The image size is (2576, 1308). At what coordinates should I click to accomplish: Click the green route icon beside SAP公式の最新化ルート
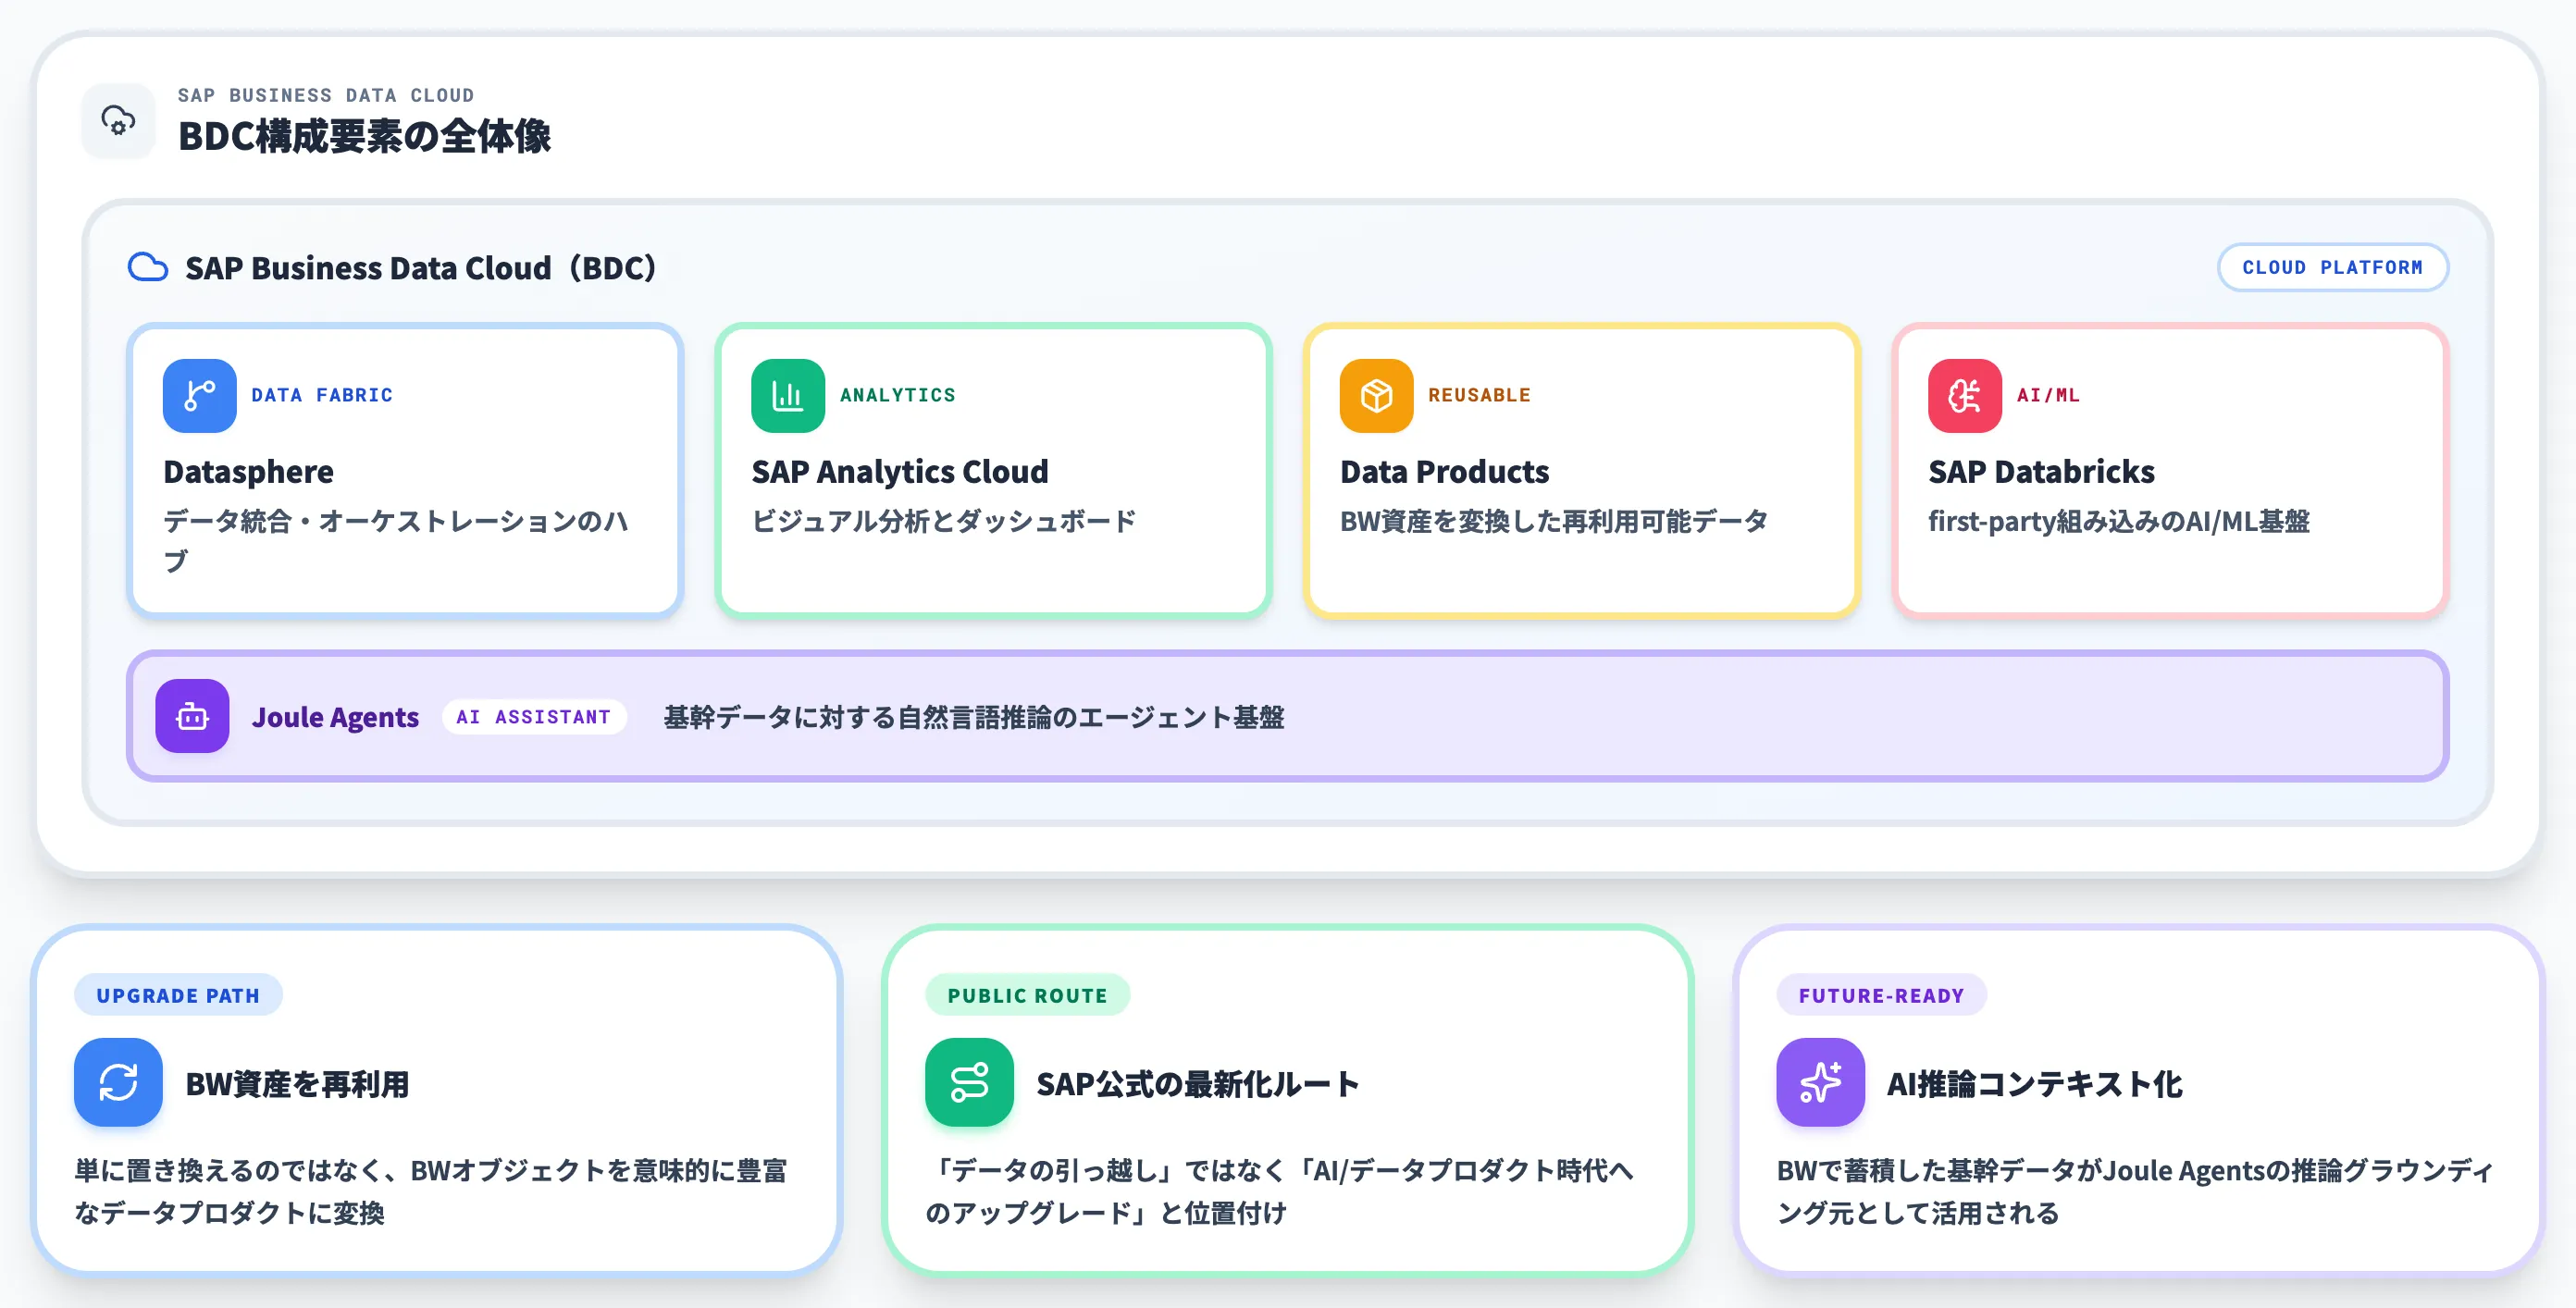point(969,1082)
